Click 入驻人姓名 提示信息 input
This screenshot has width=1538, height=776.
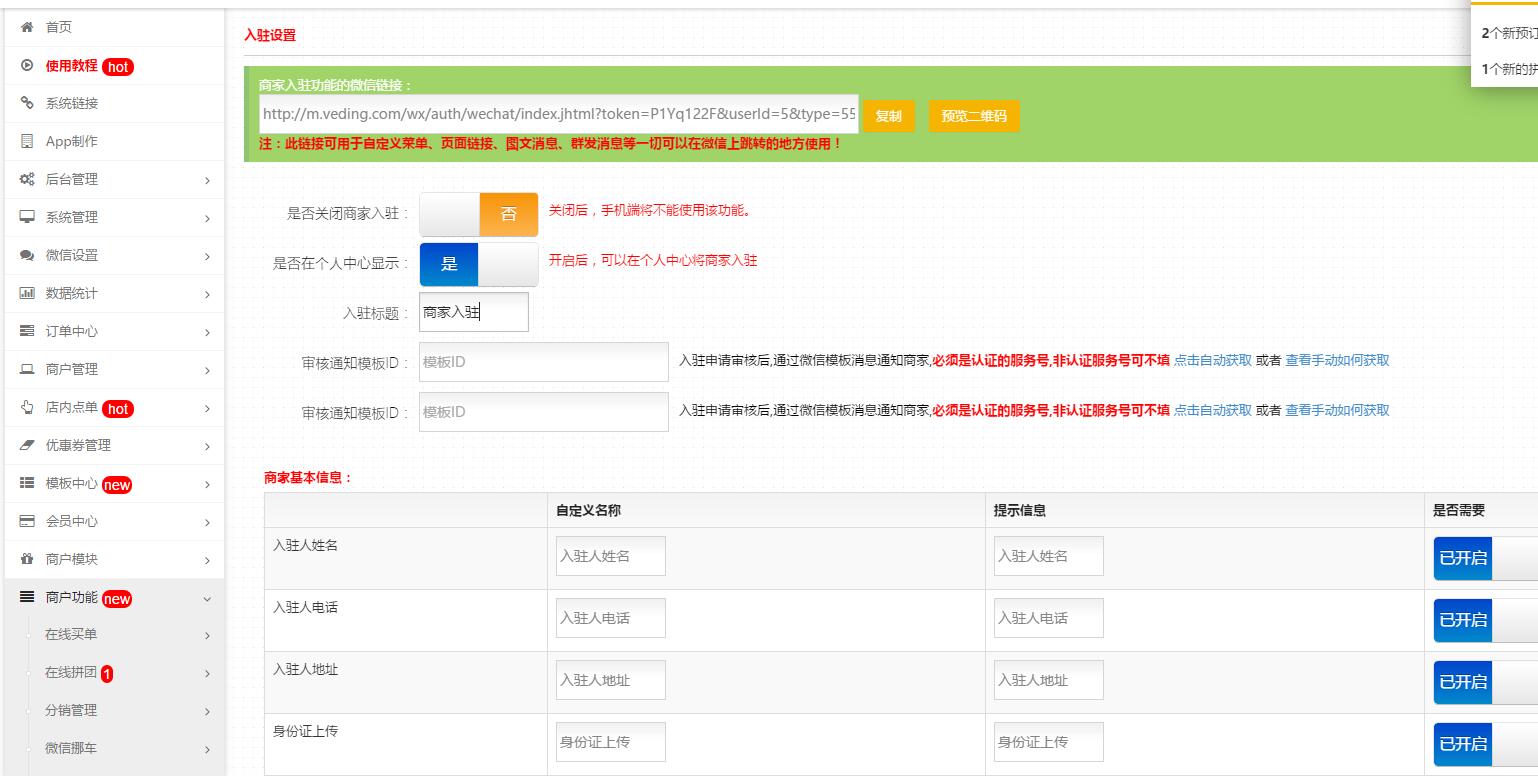pyautogui.click(x=1049, y=556)
